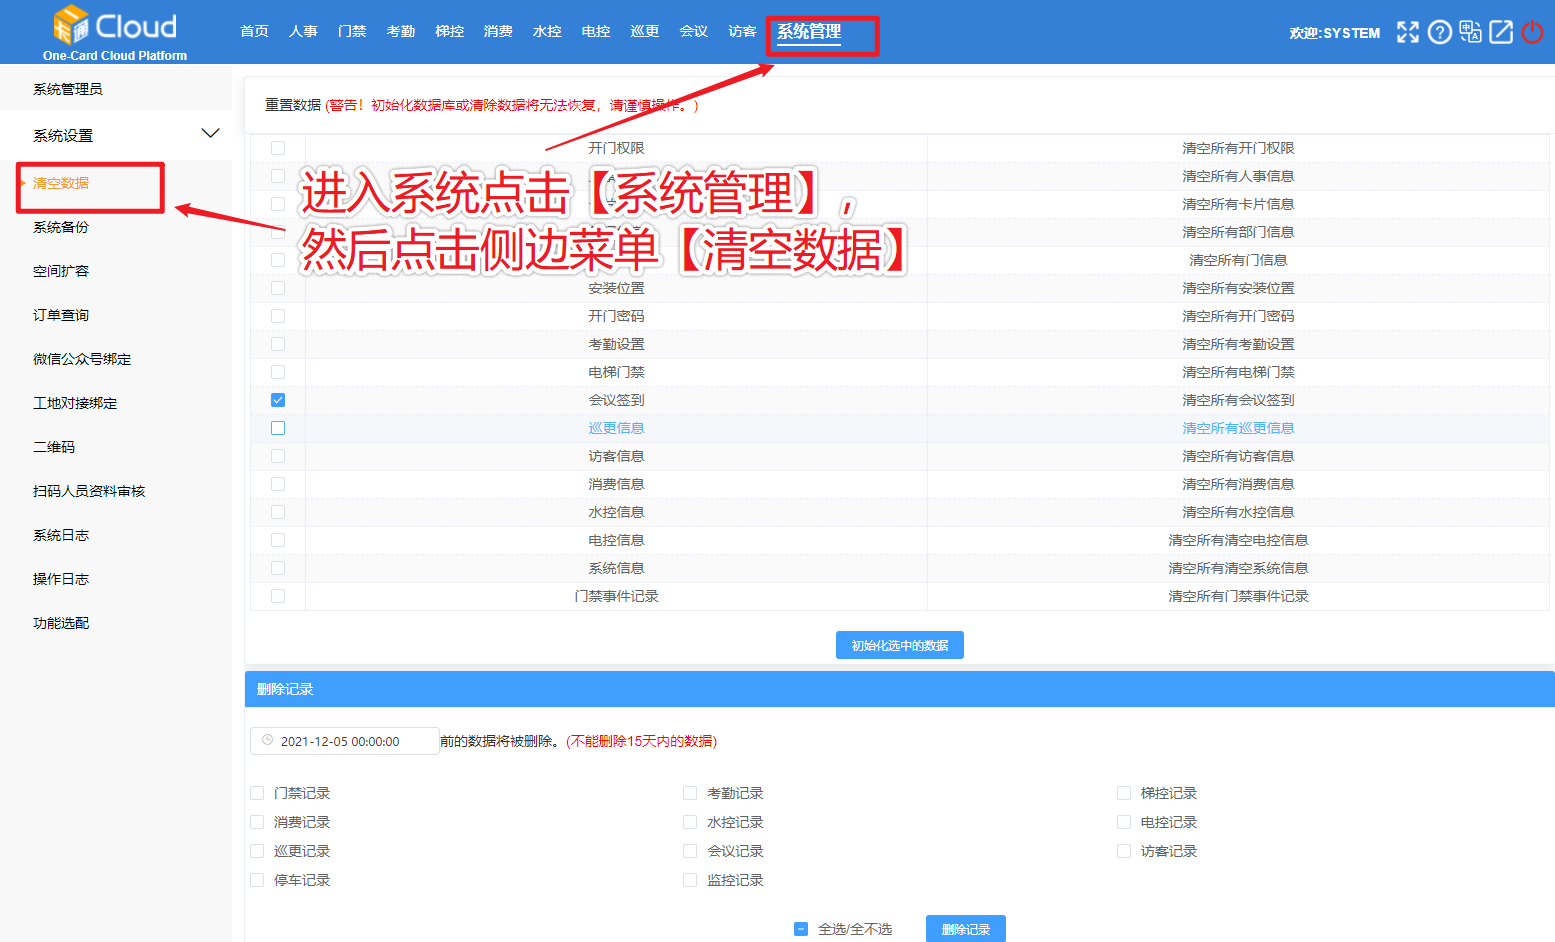Check the 巡更信息 row checkbox

click(278, 428)
